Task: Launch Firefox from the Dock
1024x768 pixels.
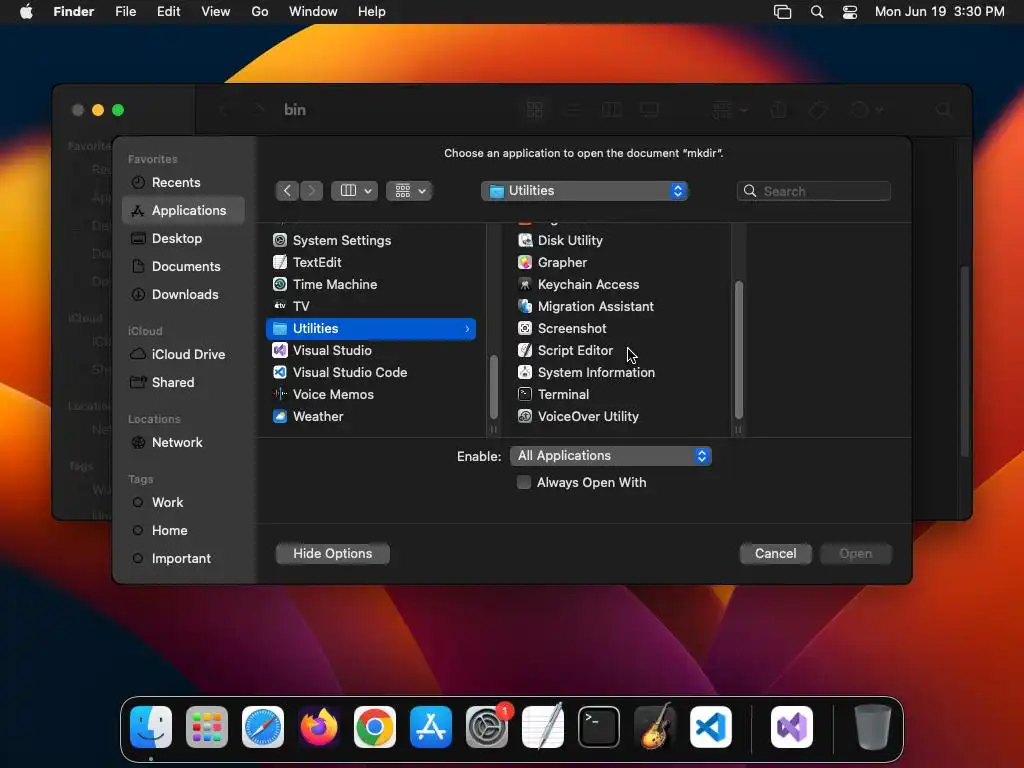Action: [319, 727]
